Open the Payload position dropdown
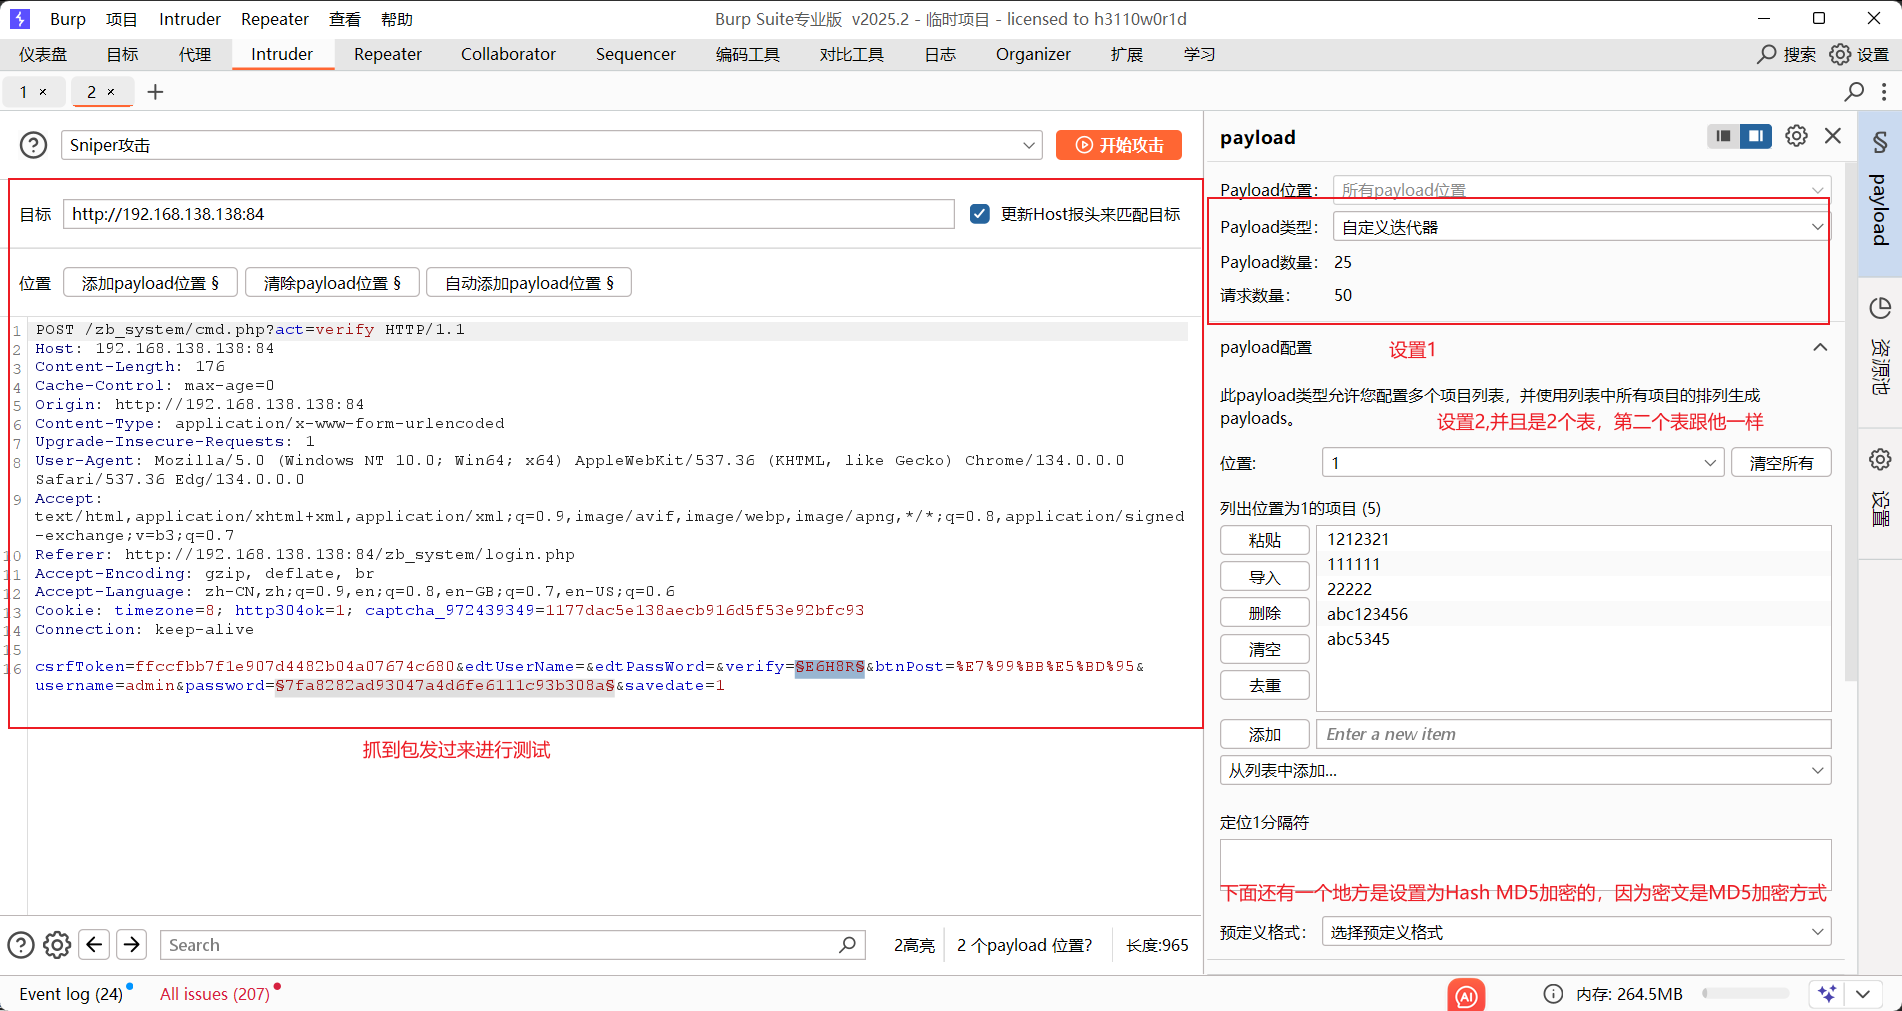Screen dimensions: 1902x1011 [1582, 190]
